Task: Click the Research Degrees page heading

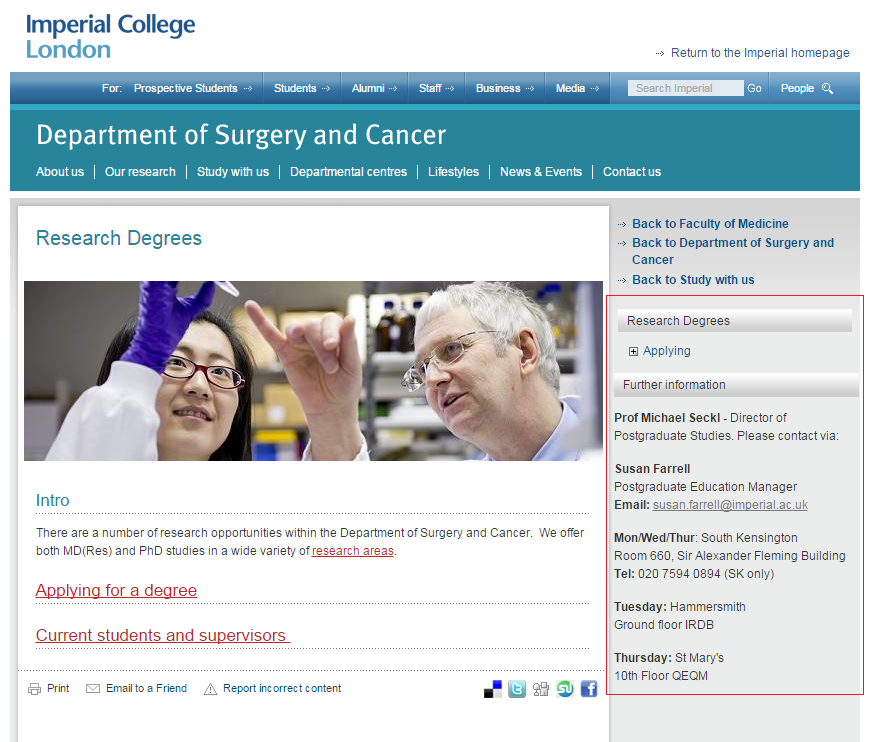Action: pos(119,239)
